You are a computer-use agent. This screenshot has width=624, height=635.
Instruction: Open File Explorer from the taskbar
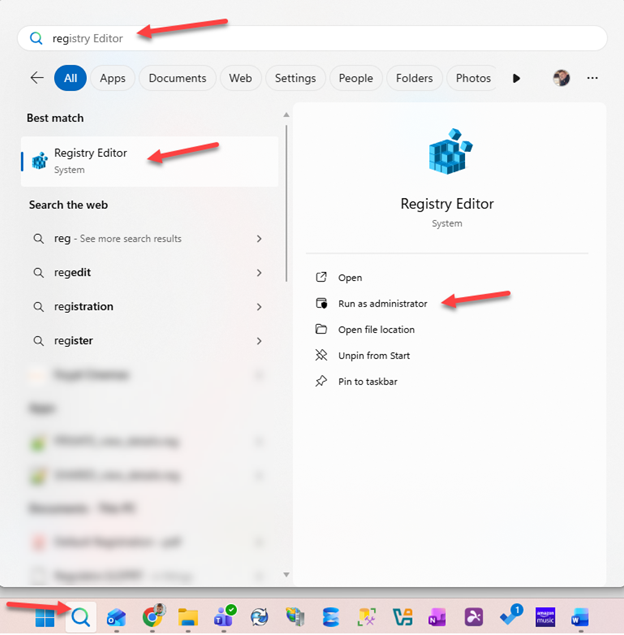(x=187, y=617)
